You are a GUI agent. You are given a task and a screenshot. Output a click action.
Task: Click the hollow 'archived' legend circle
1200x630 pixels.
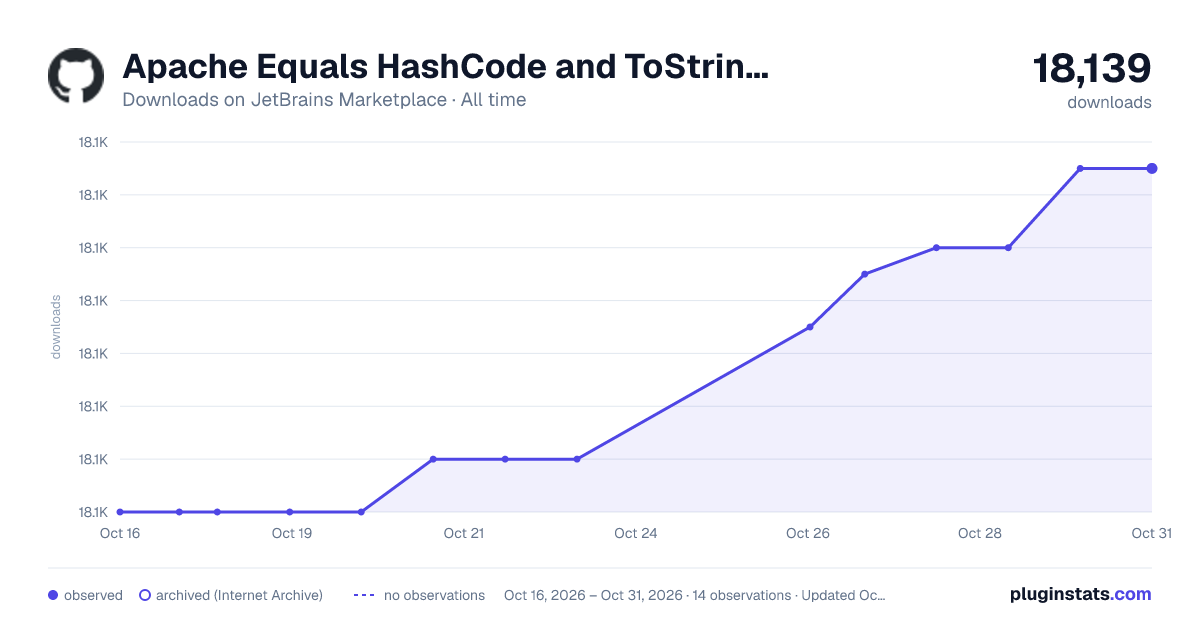pyautogui.click(x=145, y=595)
